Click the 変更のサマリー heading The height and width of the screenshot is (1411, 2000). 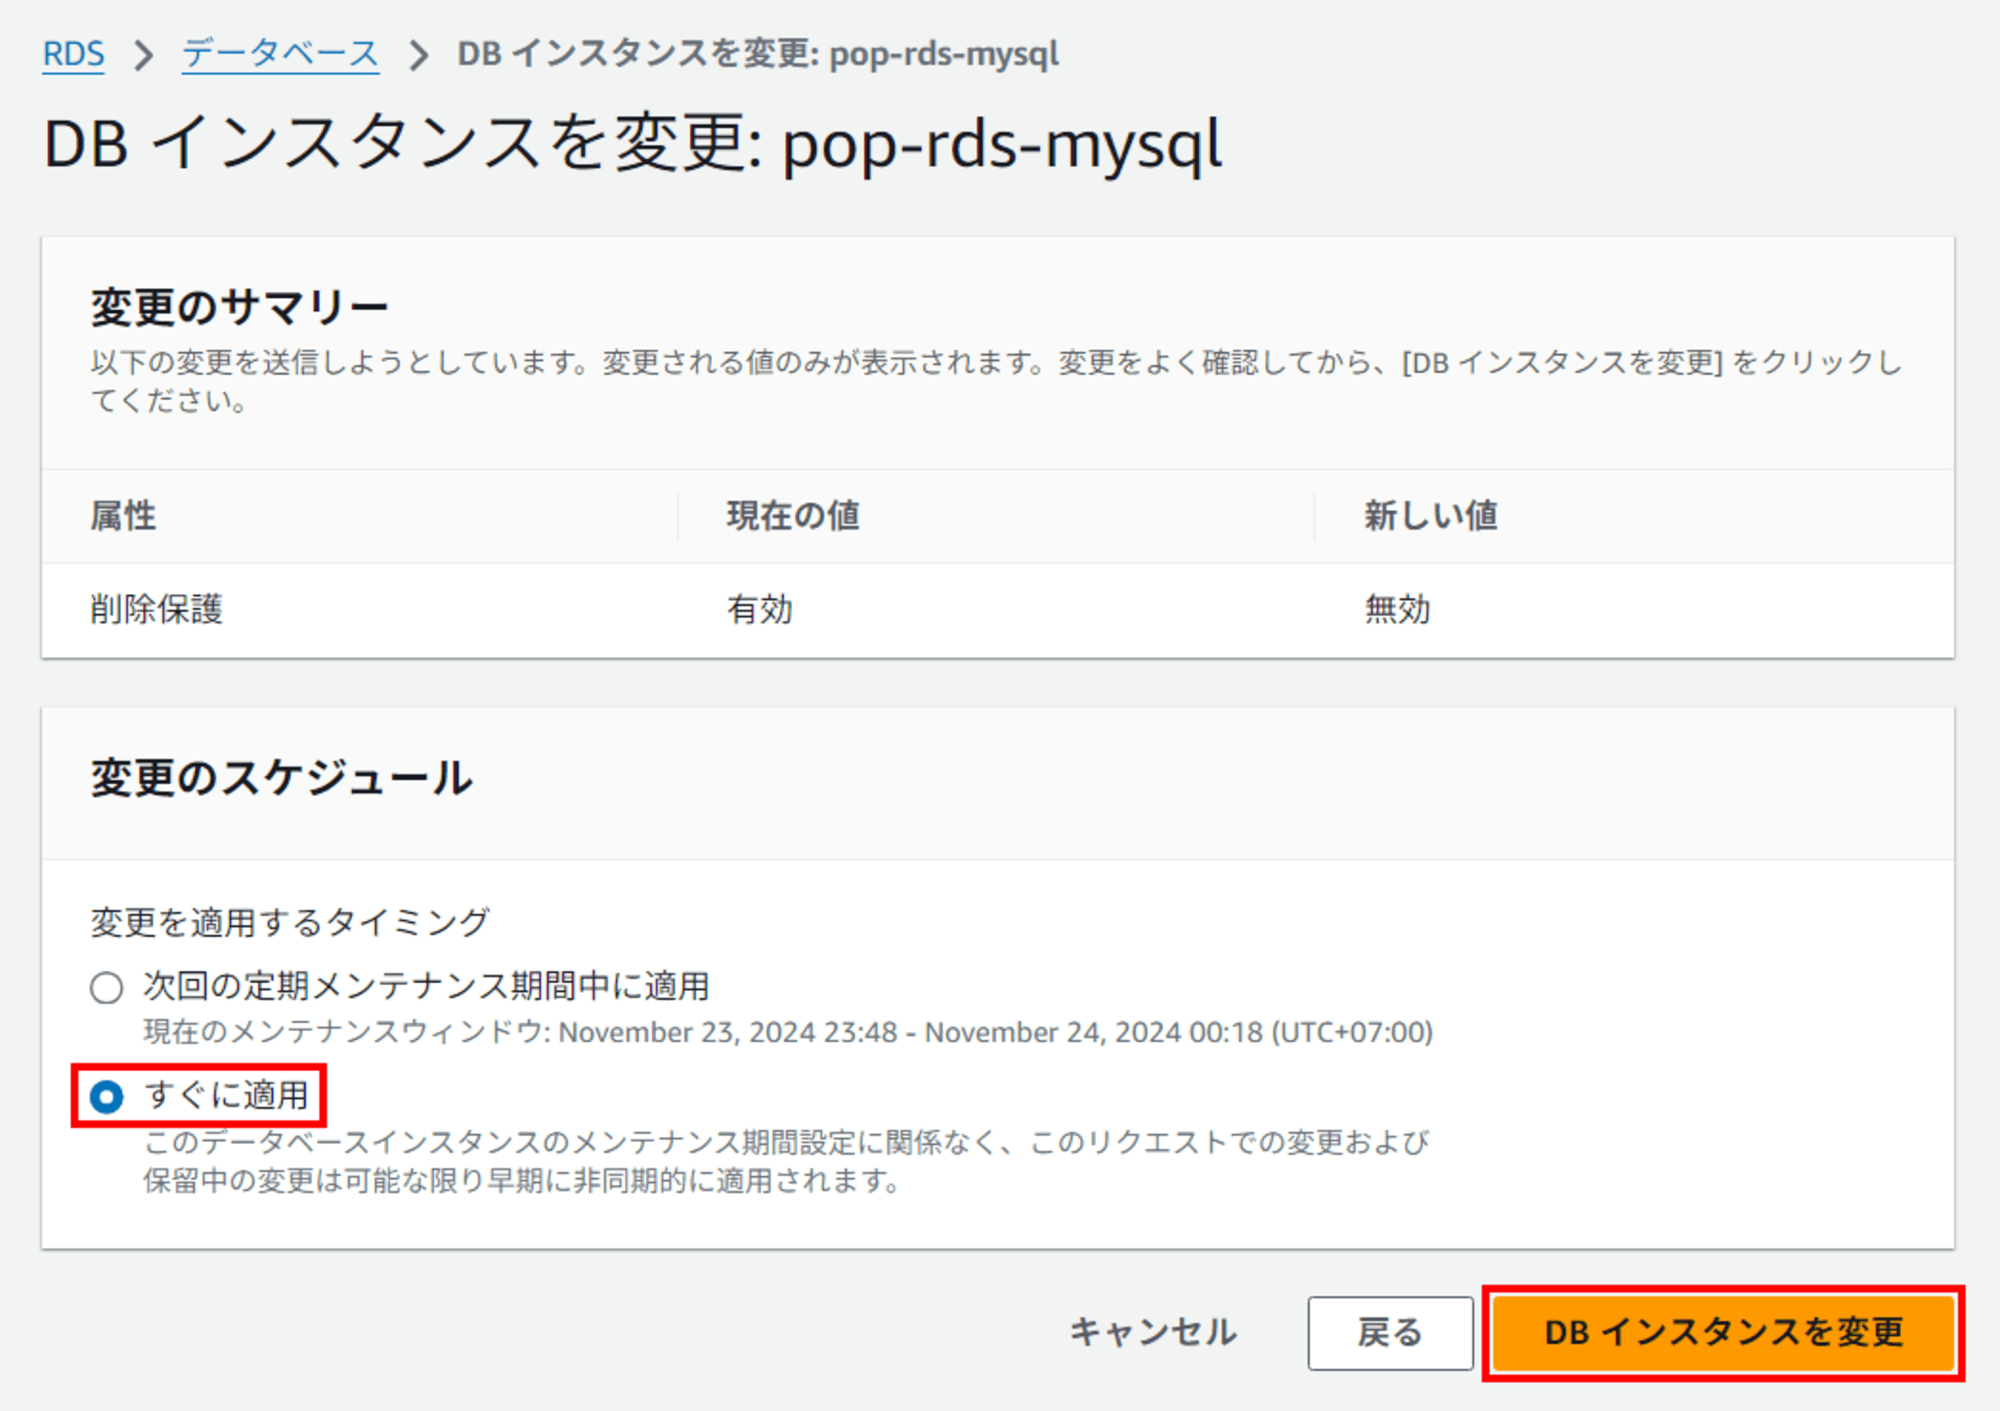pyautogui.click(x=240, y=306)
